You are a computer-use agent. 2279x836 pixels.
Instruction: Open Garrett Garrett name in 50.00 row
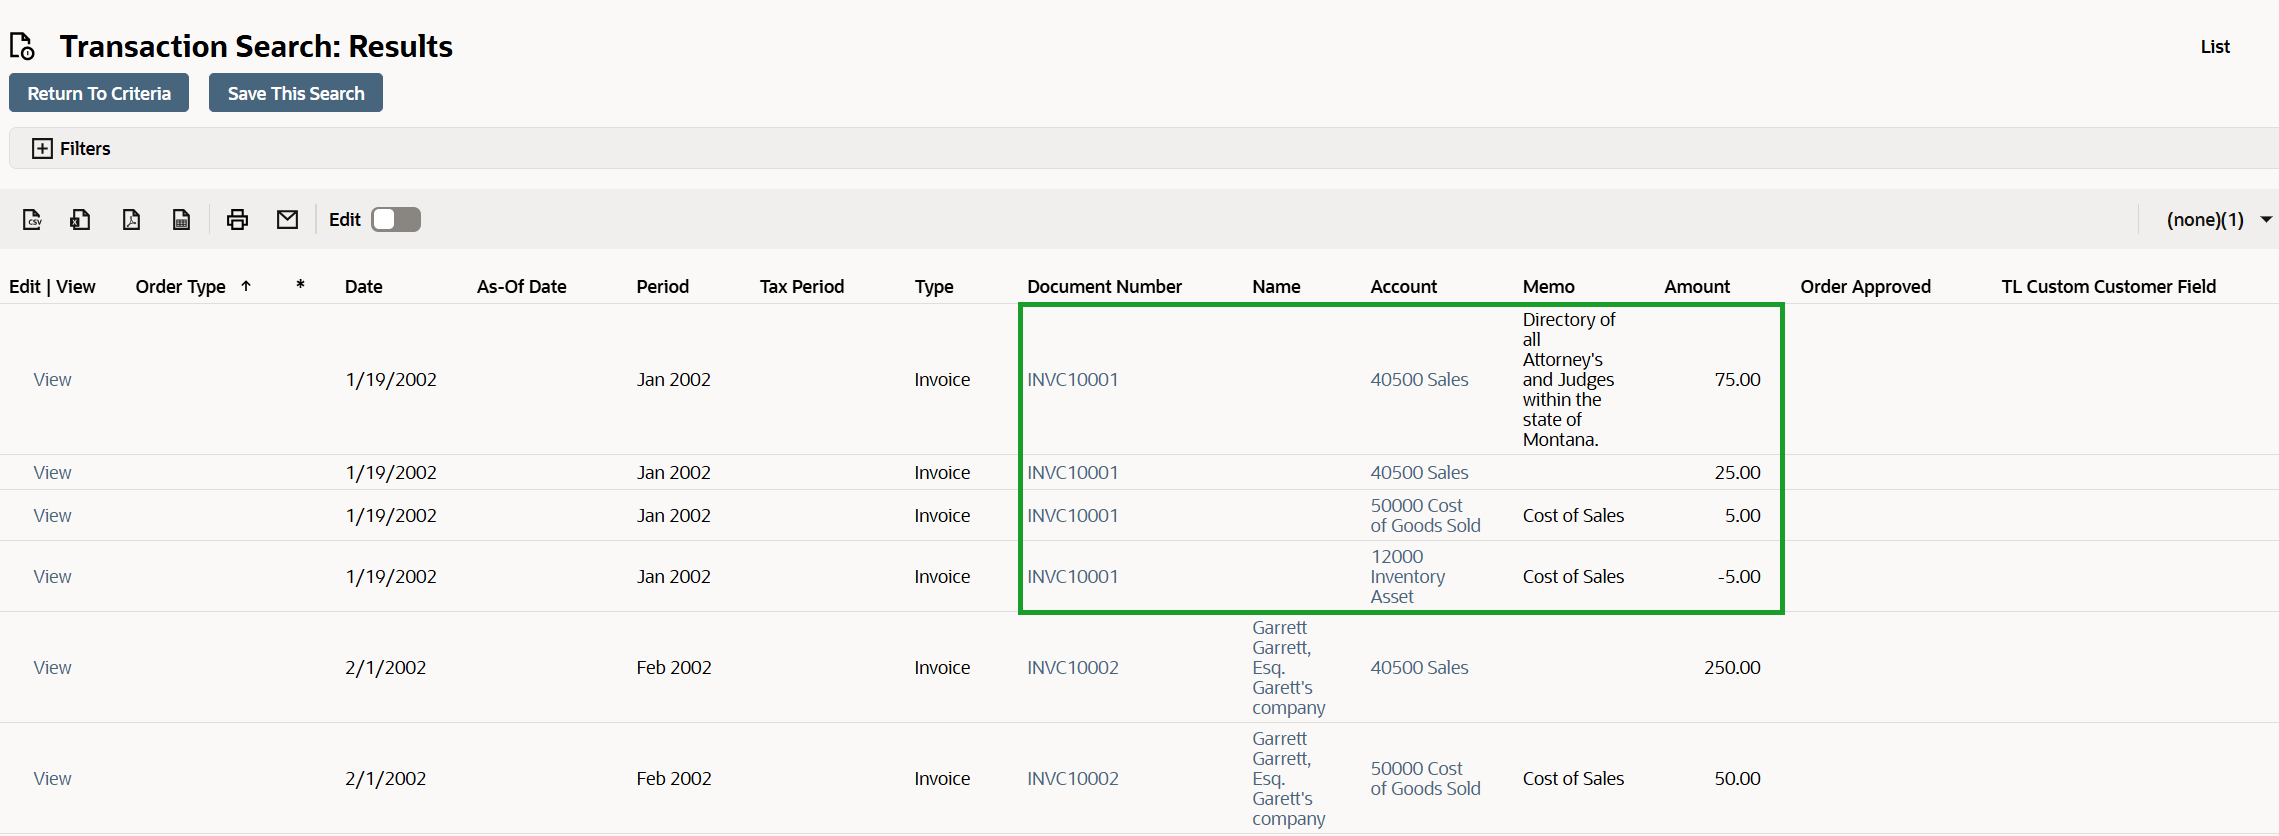tap(1288, 779)
